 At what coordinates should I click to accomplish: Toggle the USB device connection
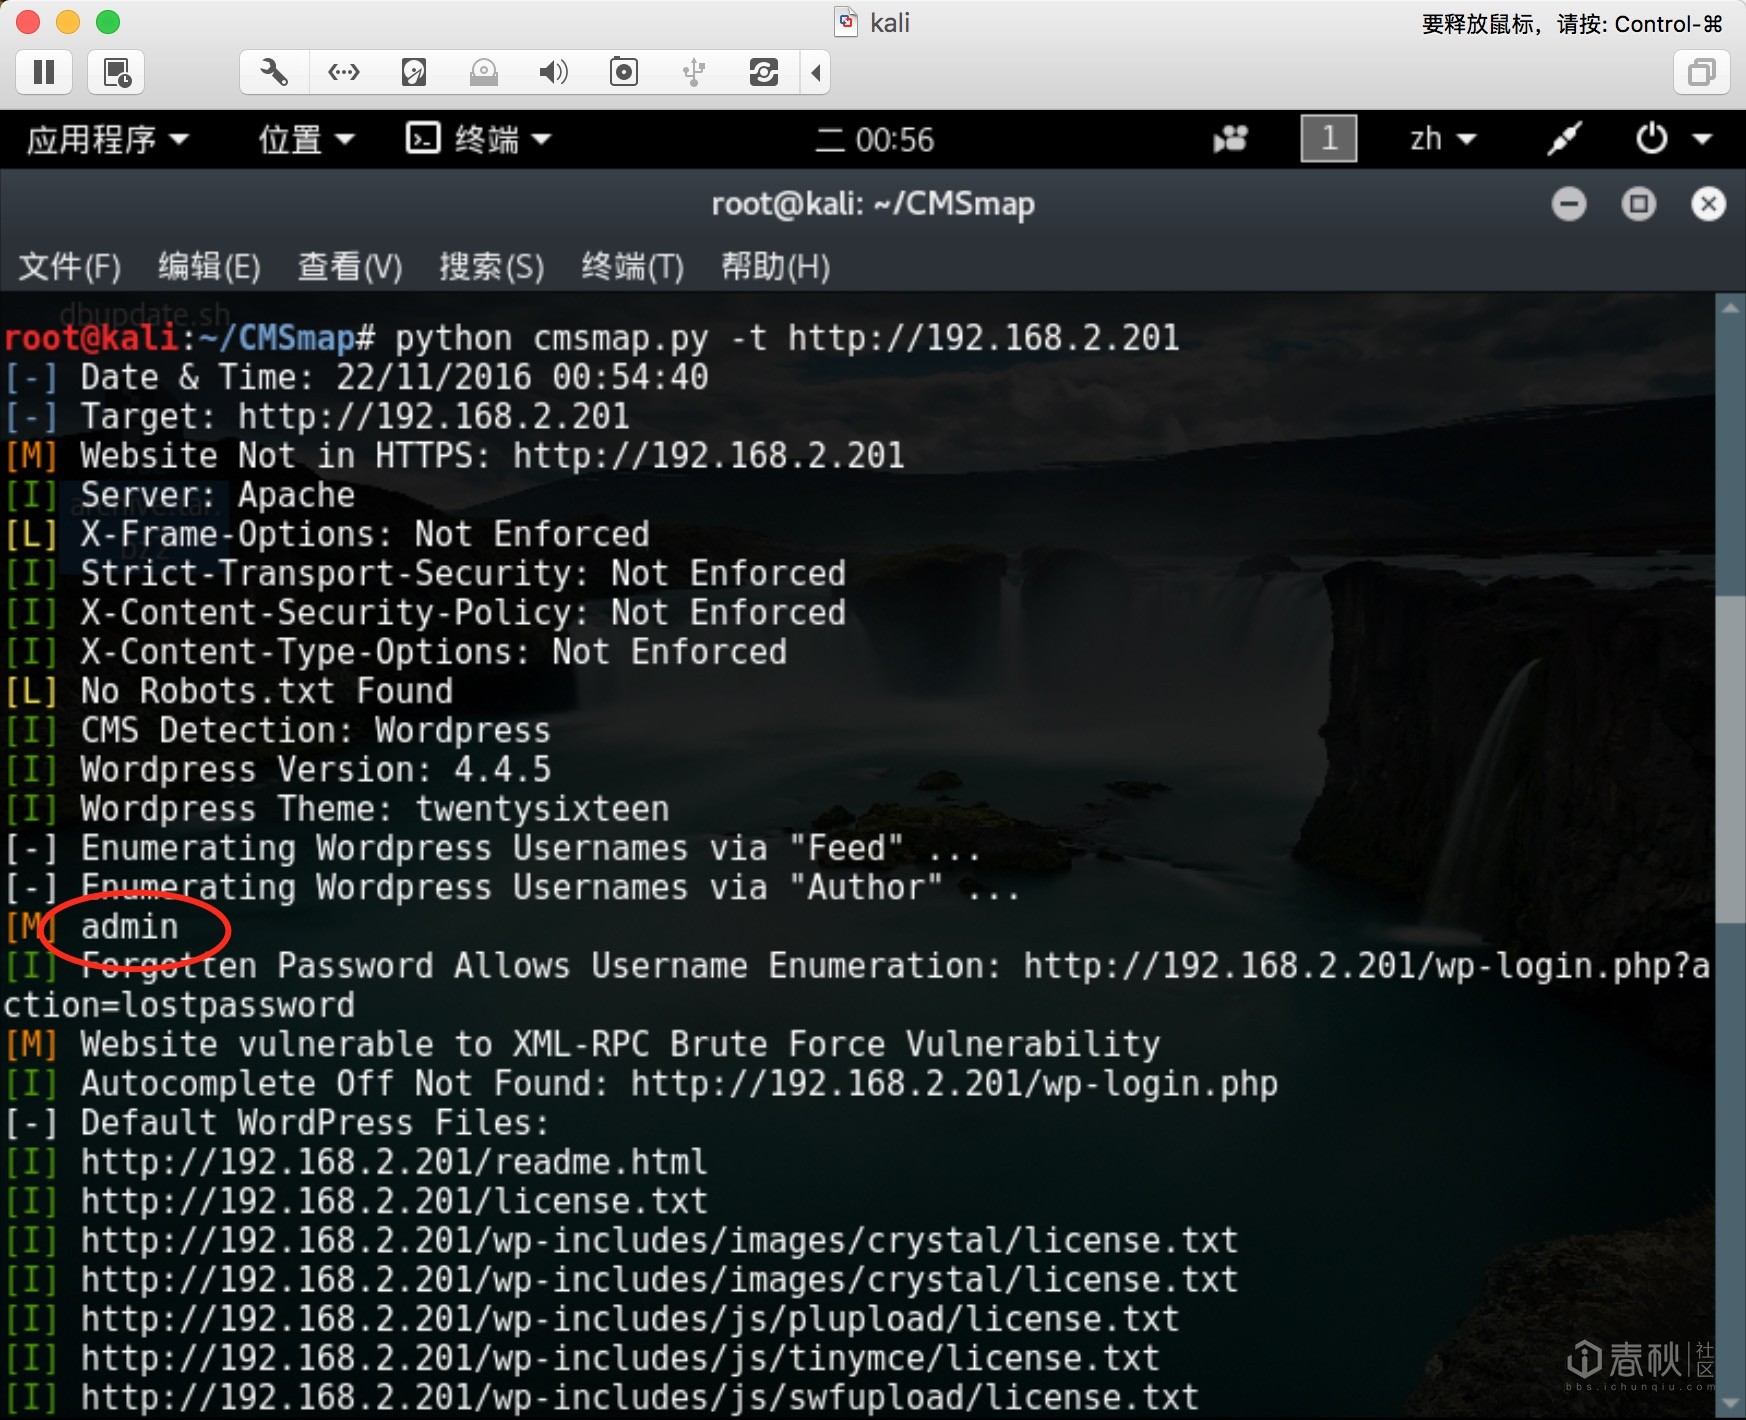click(x=694, y=72)
